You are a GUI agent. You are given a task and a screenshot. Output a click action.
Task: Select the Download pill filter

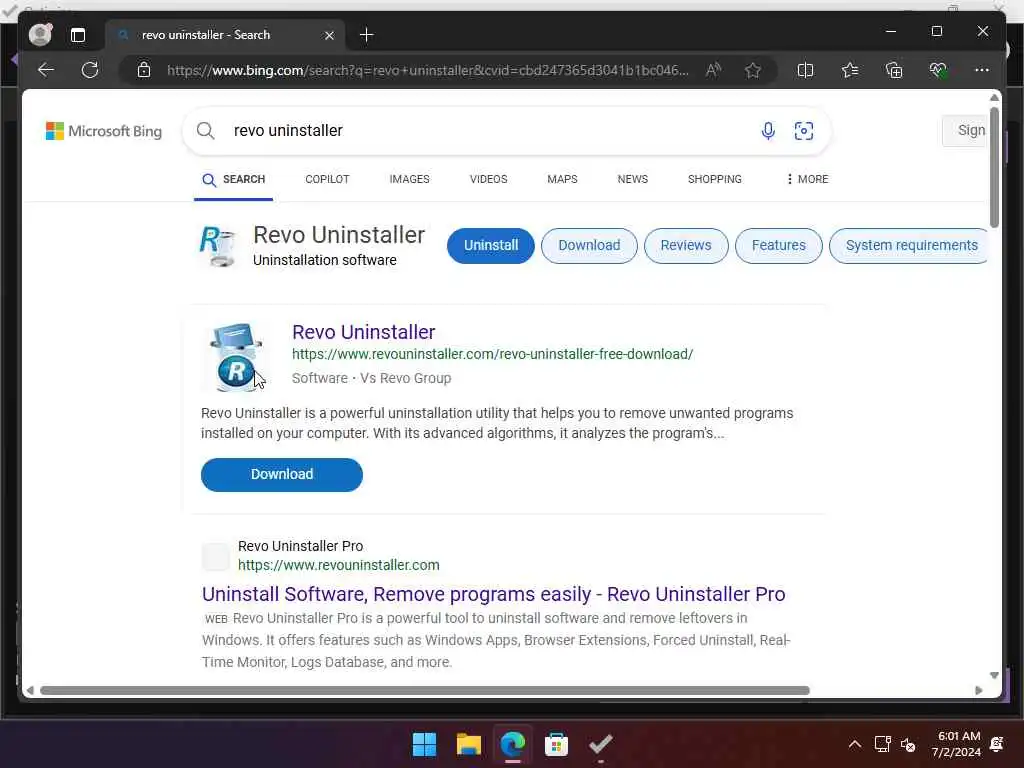point(589,246)
